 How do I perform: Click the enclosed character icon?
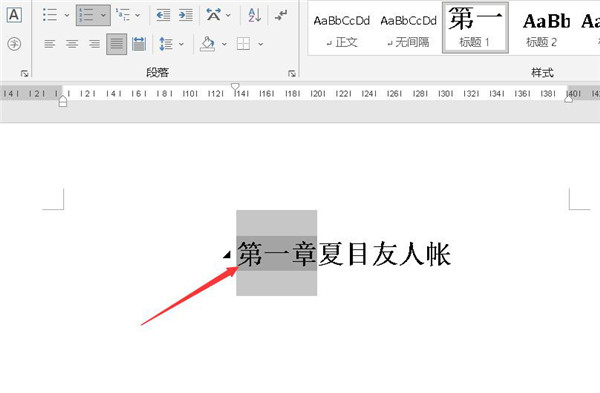[14, 44]
